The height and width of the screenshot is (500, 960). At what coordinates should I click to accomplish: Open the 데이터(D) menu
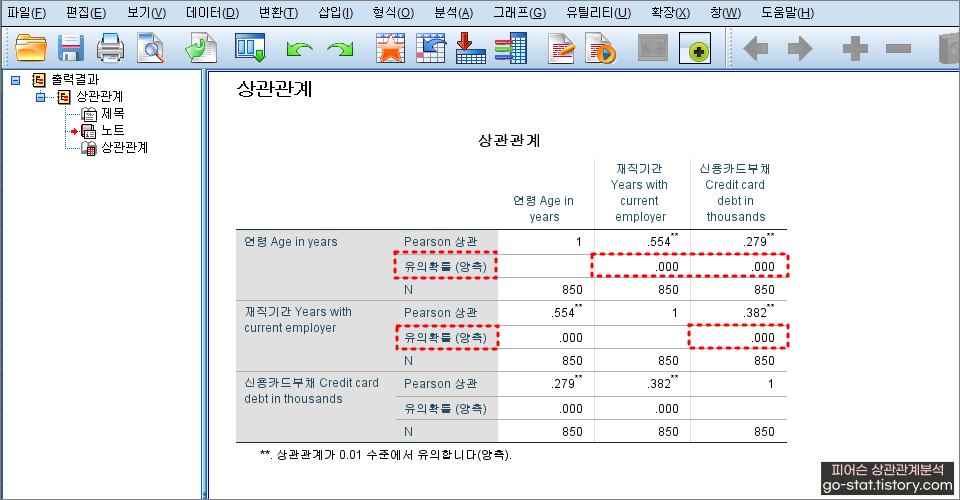click(212, 13)
